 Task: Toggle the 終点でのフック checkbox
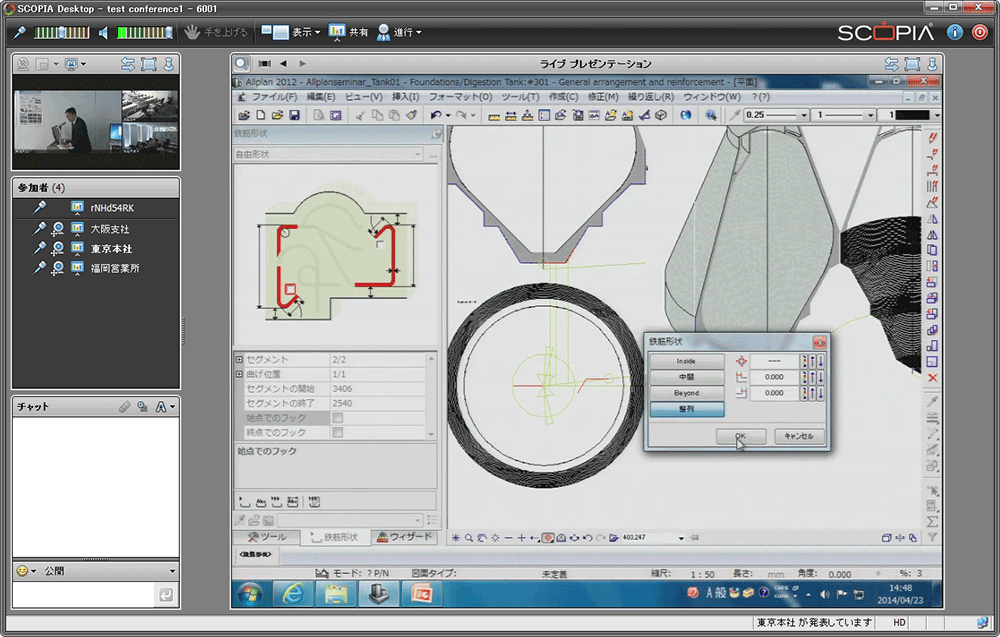(x=337, y=433)
